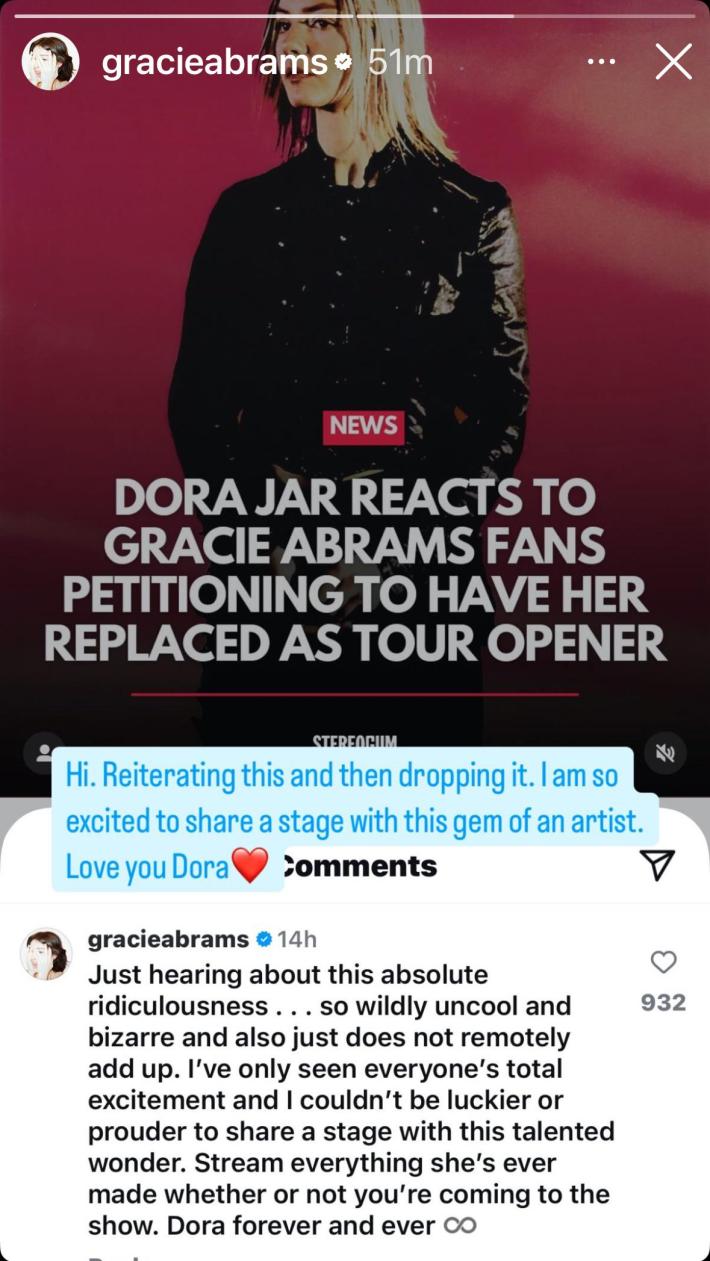Toggle the muted sound icon on story
The image size is (710, 1261).
(665, 752)
